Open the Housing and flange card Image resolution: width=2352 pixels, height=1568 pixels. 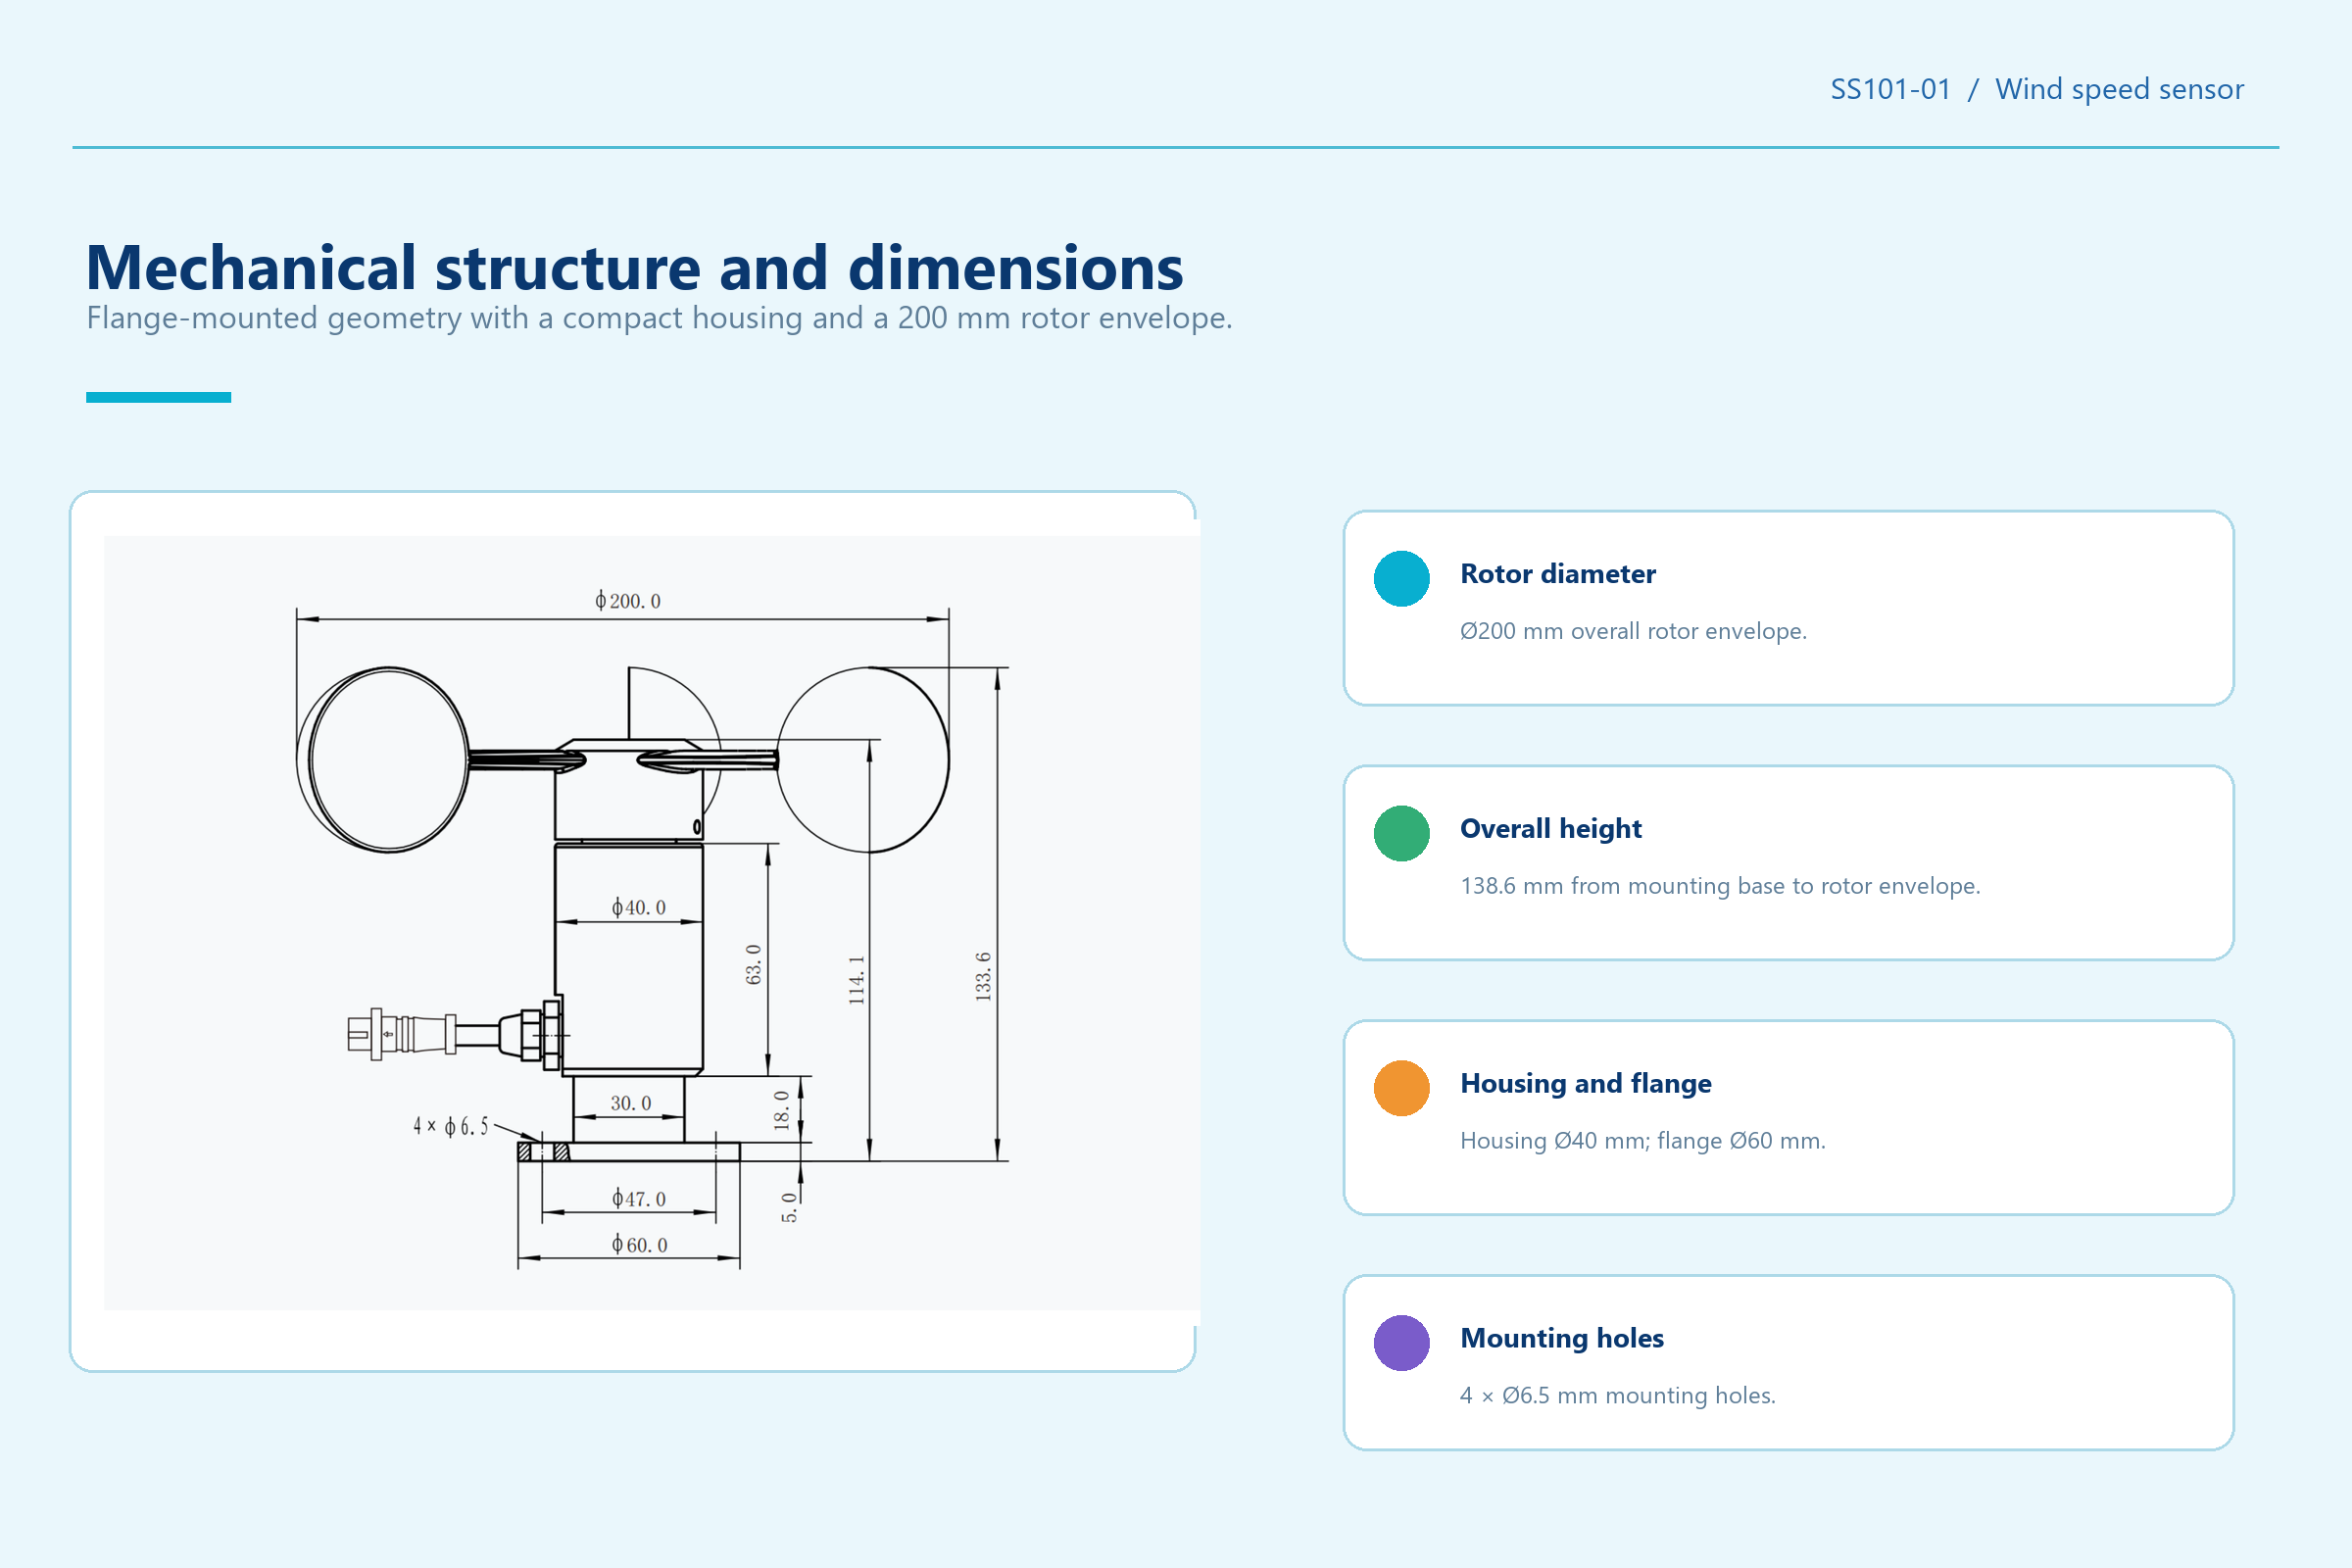click(x=1788, y=1117)
